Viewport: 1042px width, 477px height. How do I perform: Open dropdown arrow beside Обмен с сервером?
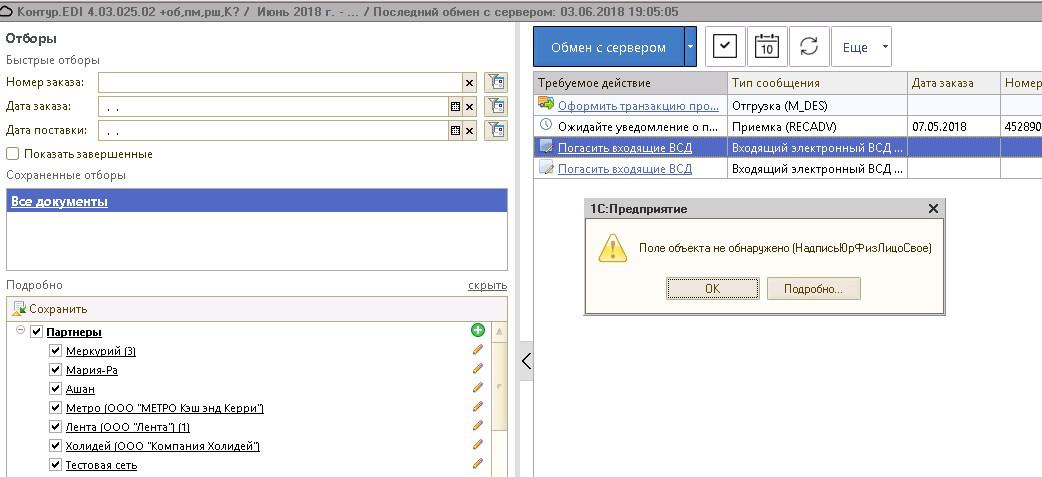click(x=690, y=47)
